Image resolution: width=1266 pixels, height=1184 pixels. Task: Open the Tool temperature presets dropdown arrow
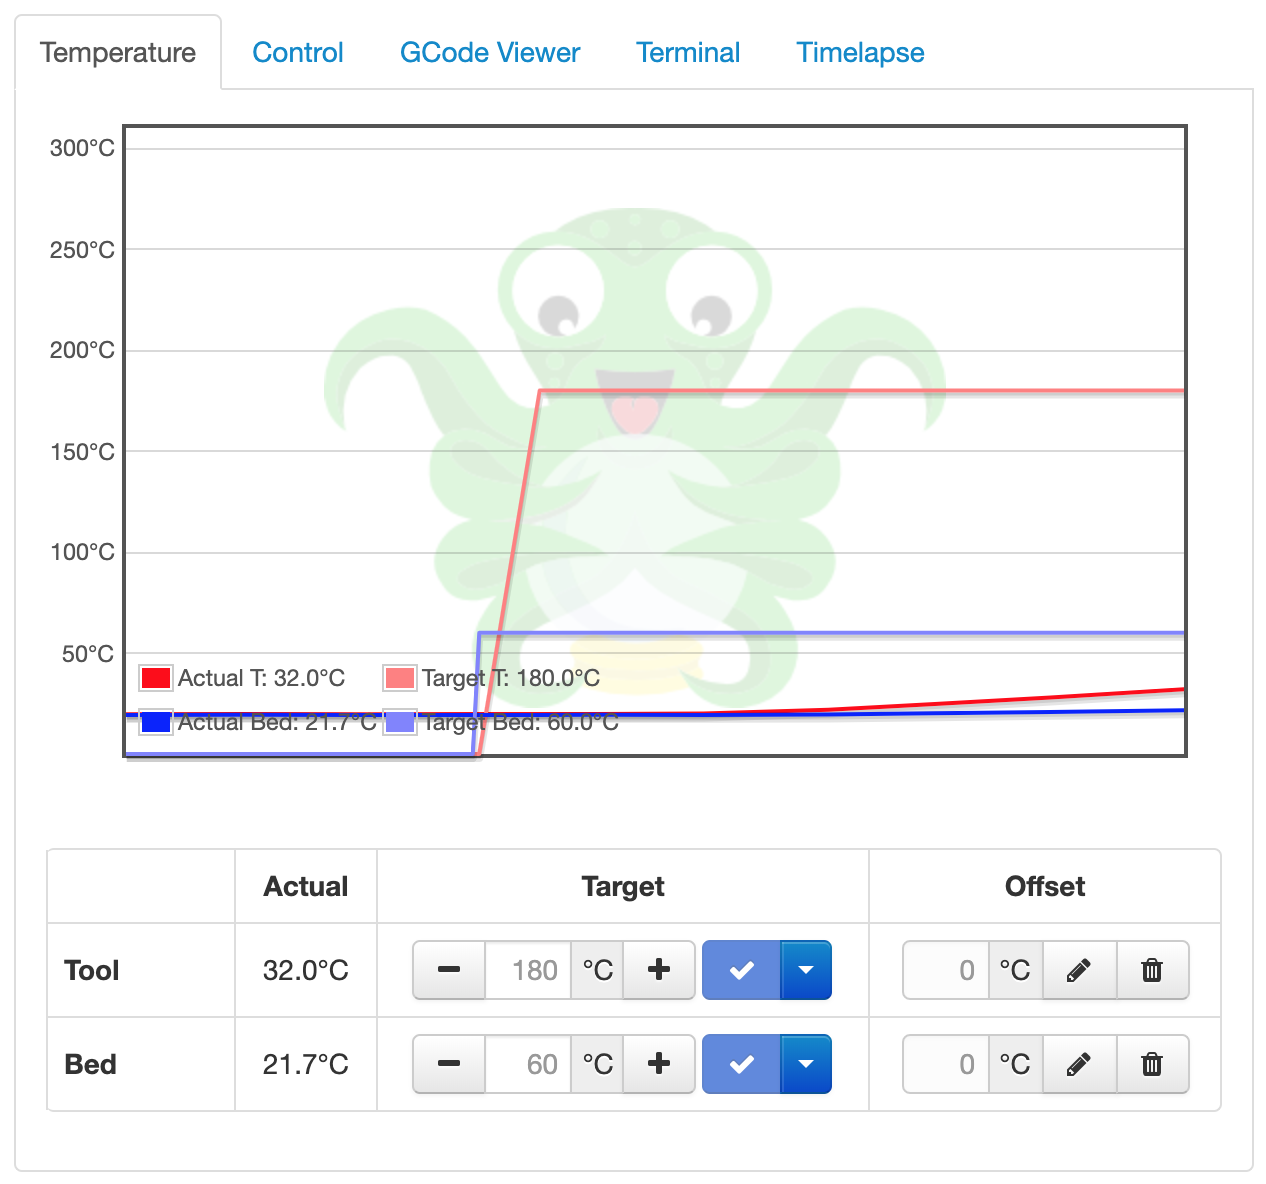[x=806, y=970]
